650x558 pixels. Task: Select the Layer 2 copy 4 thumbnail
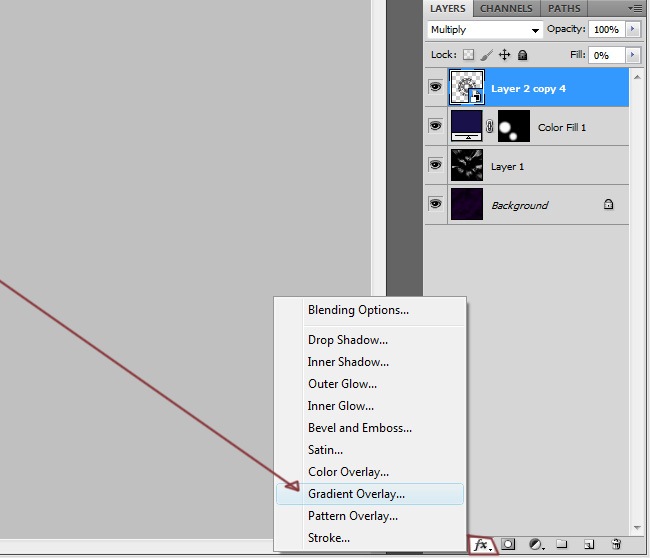[x=467, y=87]
